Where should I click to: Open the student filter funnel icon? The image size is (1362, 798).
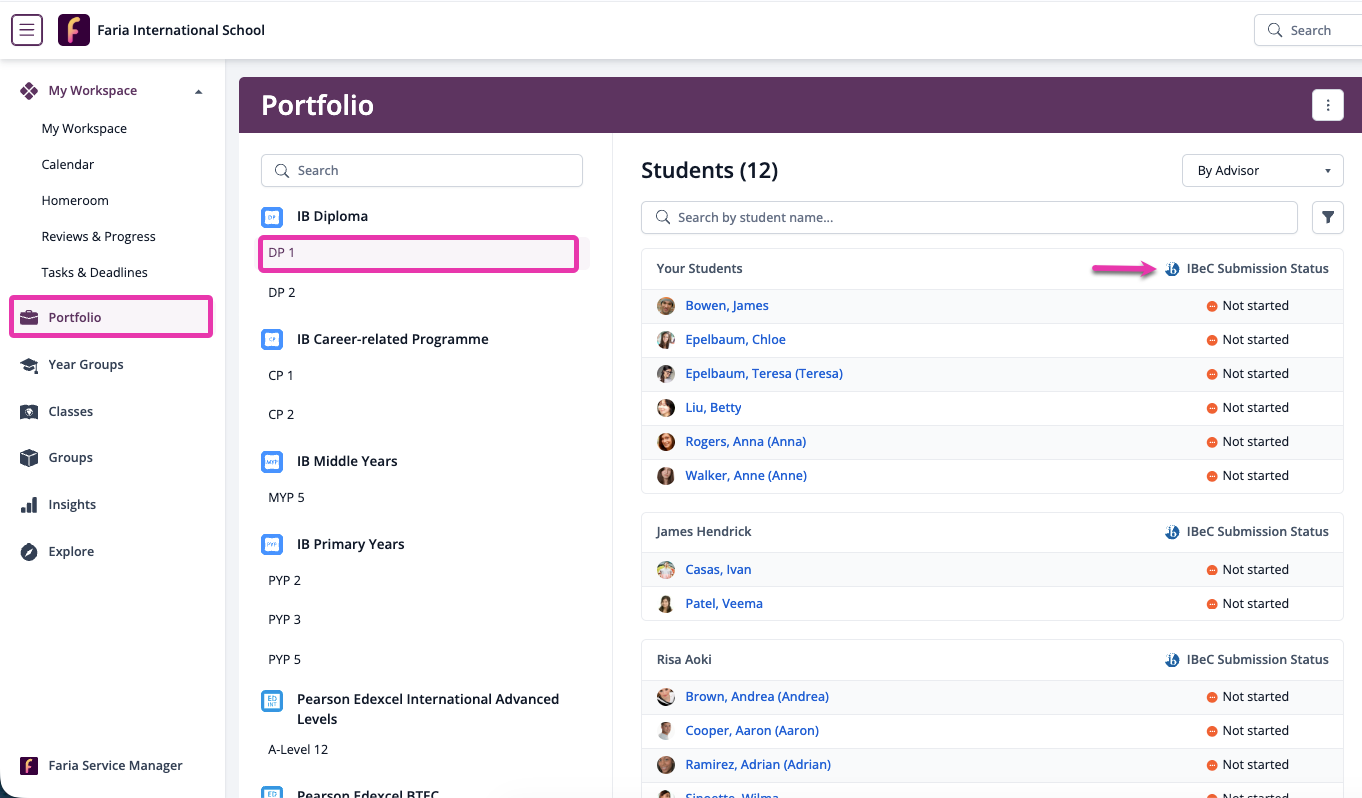(1328, 217)
